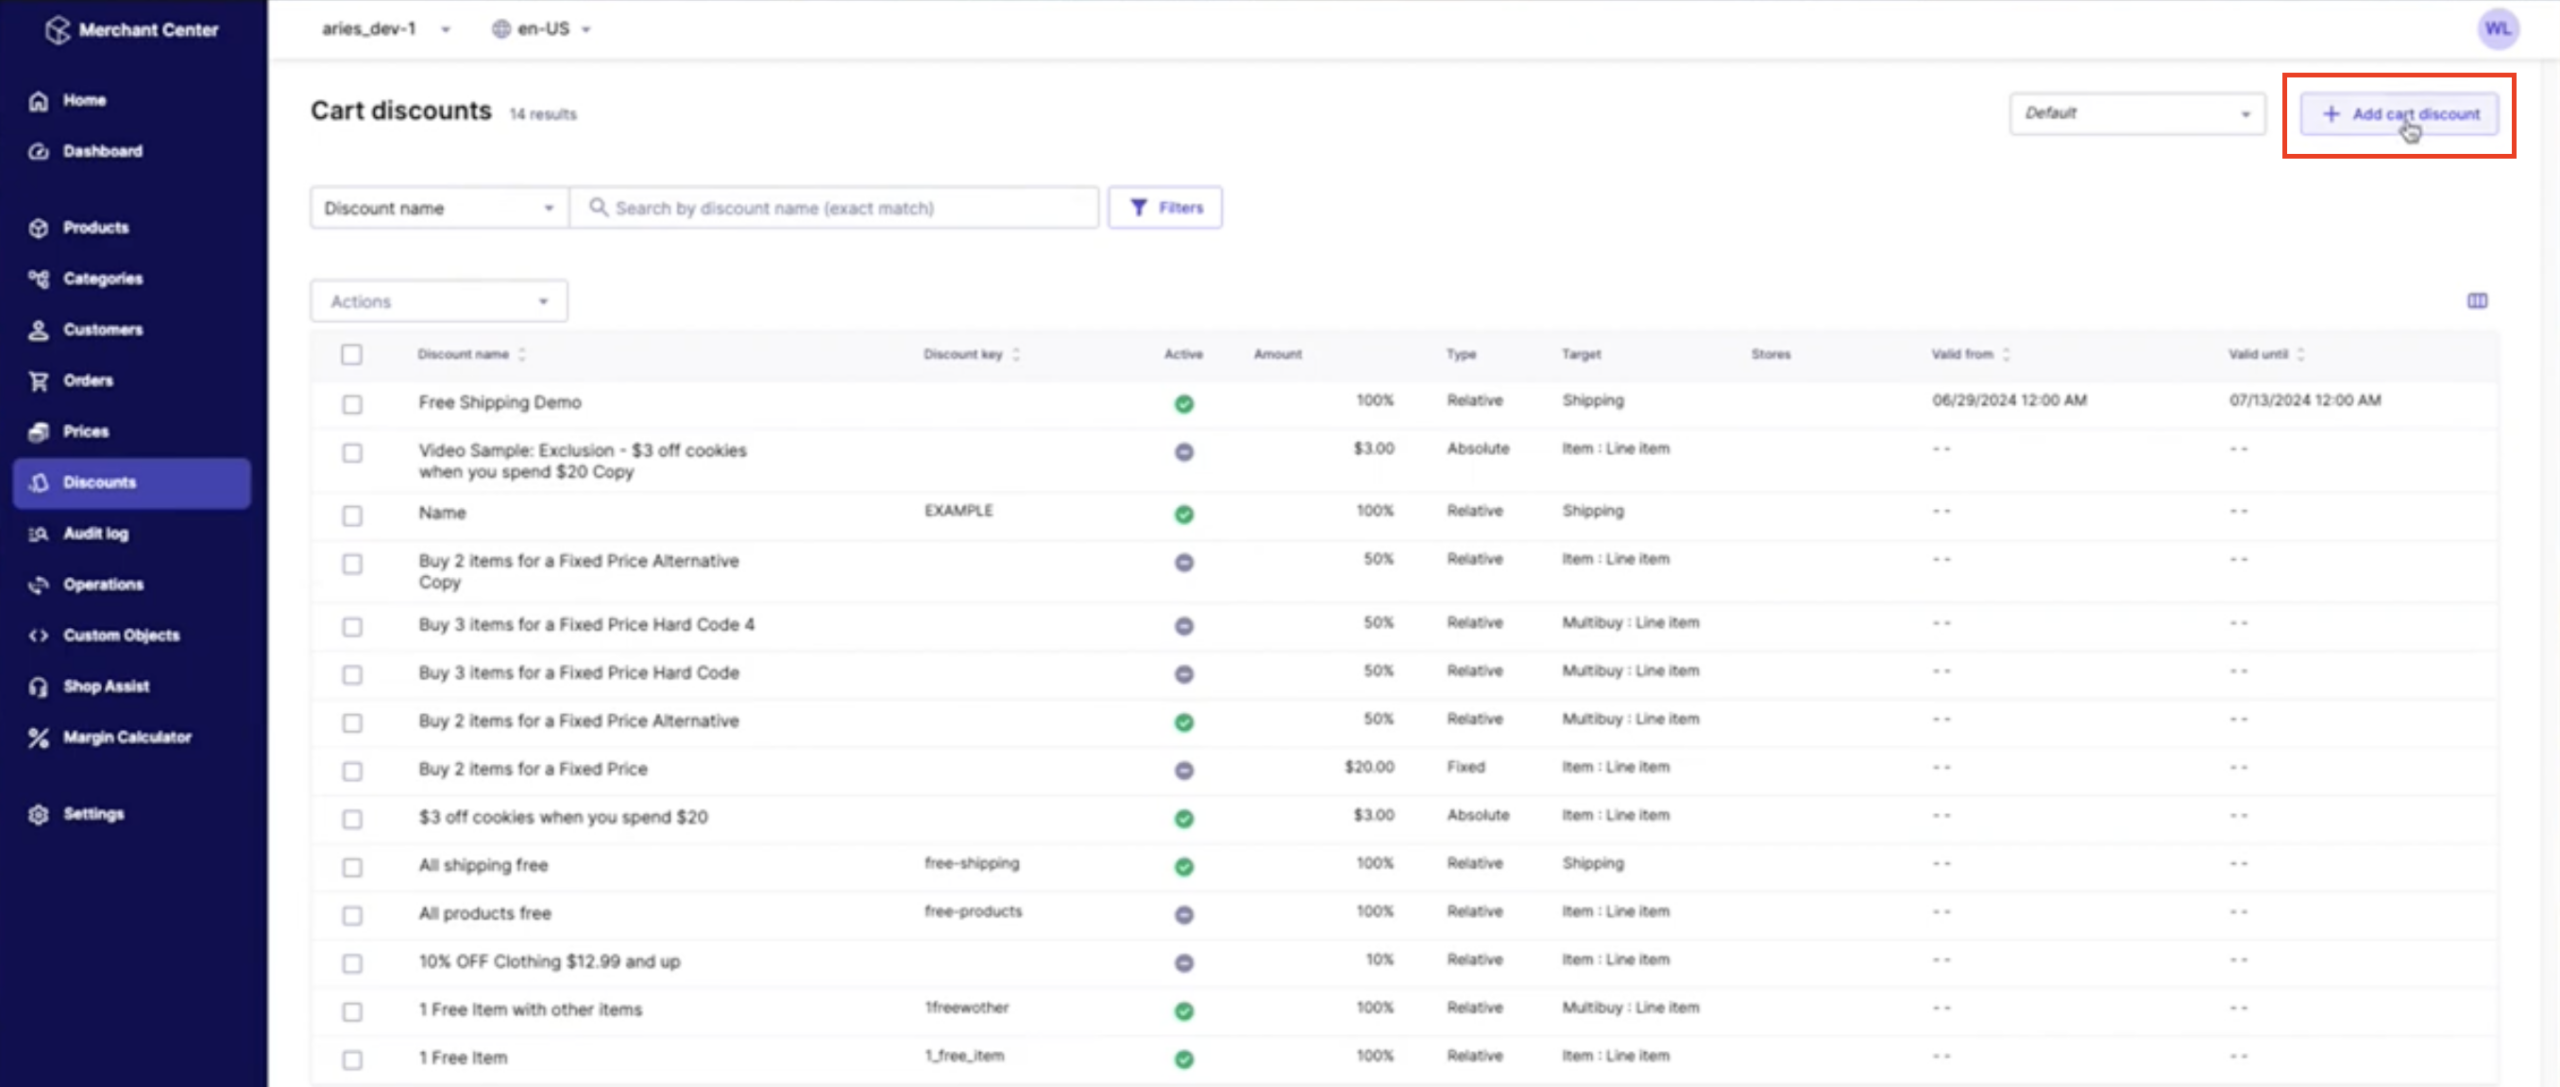Image resolution: width=2560 pixels, height=1087 pixels.
Task: Click the Operations sync icon
Action: [x=39, y=585]
